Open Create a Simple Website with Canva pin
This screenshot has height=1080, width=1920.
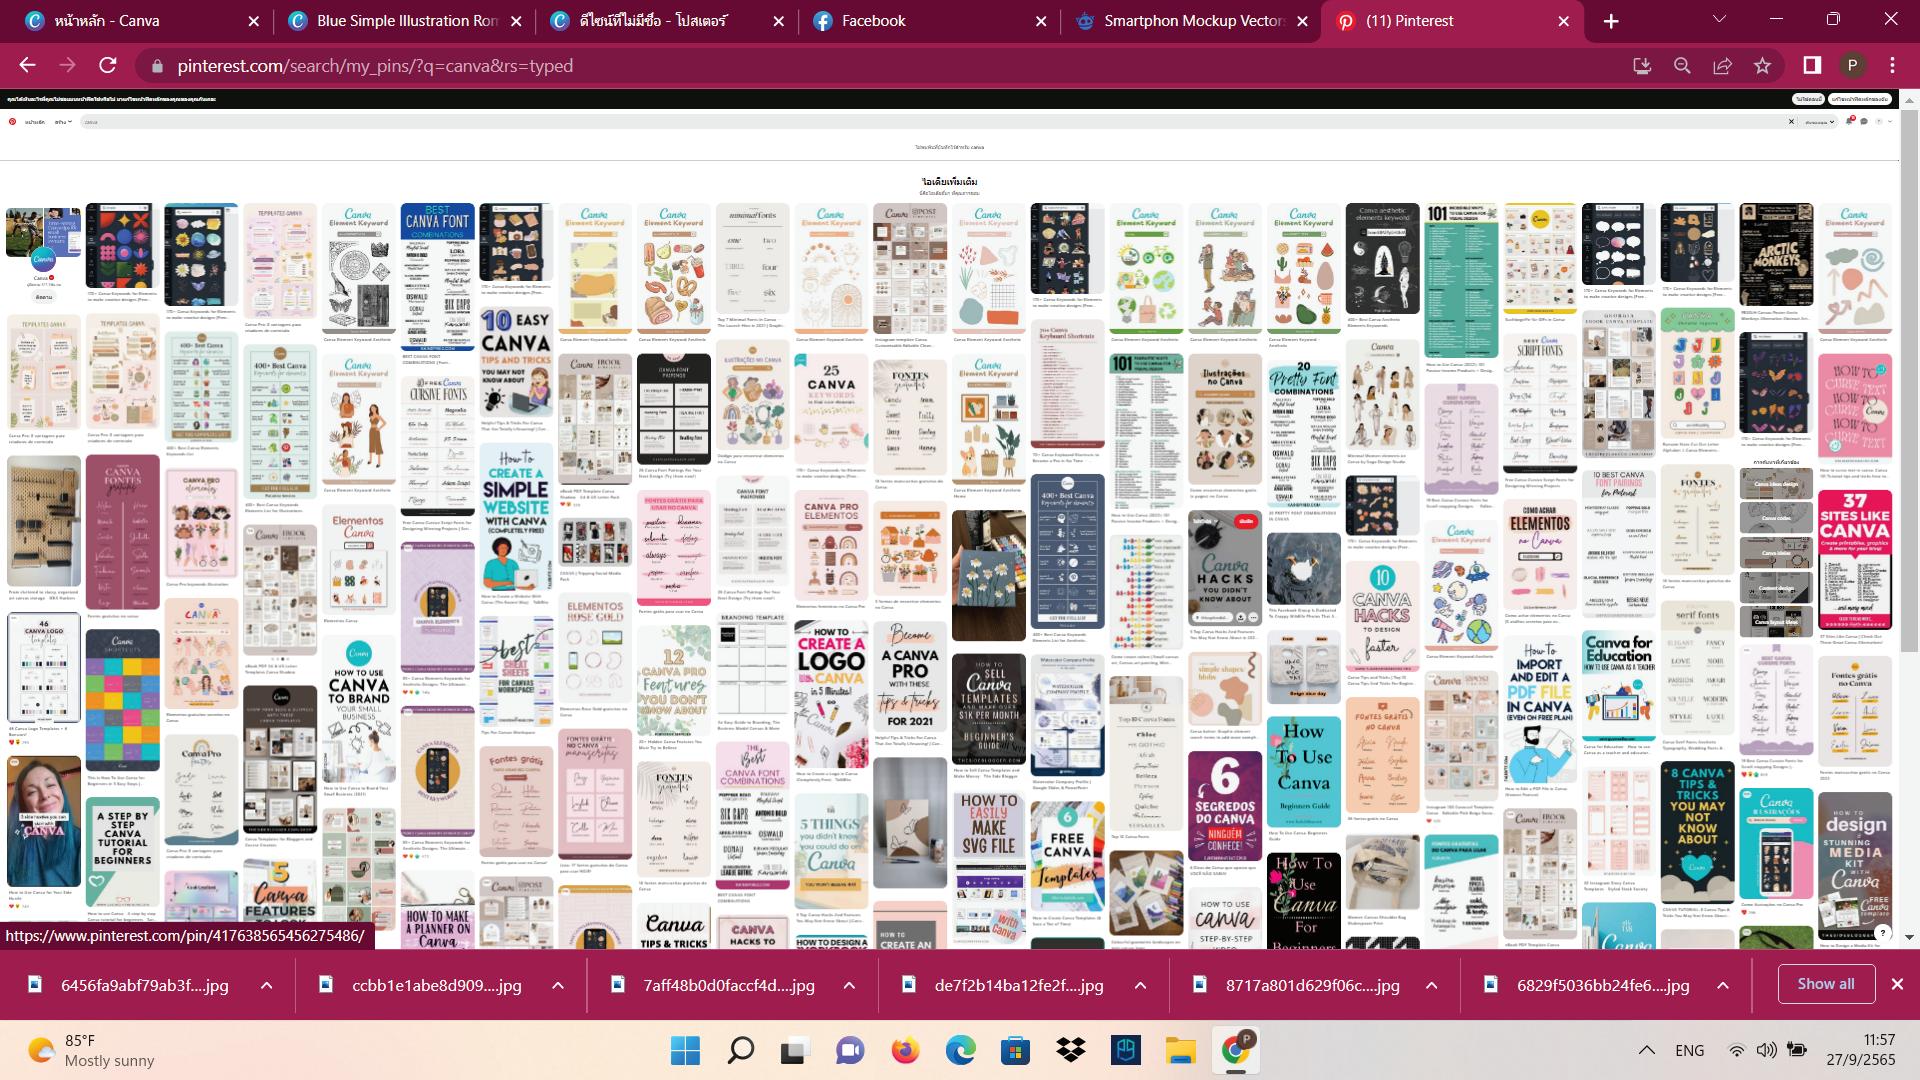(x=516, y=518)
